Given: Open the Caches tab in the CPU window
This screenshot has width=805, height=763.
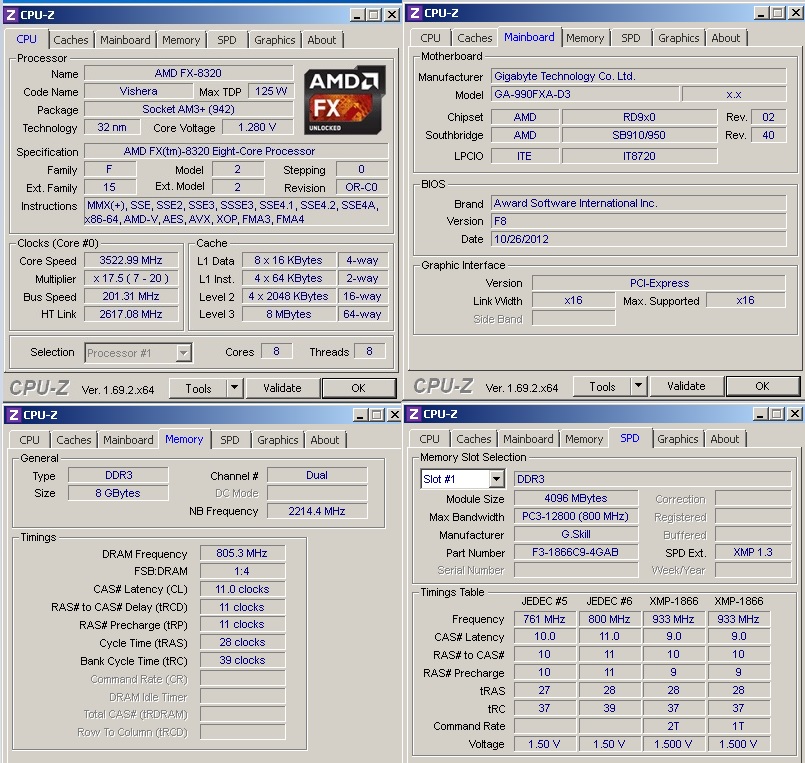Looking at the screenshot, I should click(x=71, y=40).
